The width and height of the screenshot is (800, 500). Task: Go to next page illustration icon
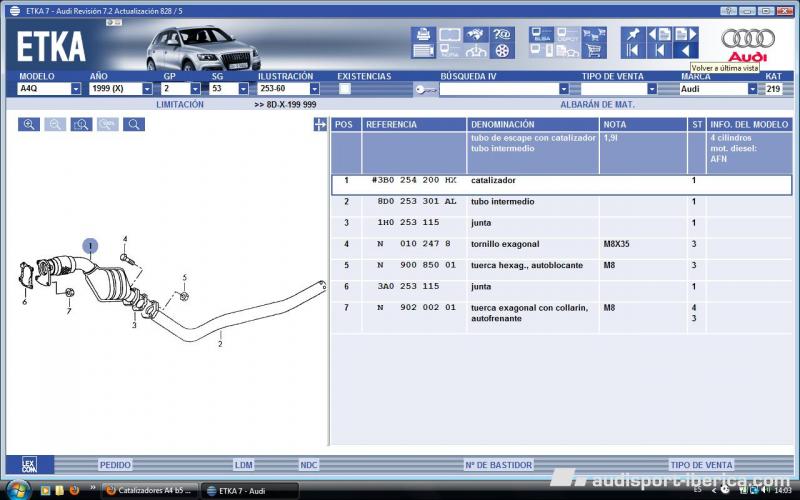[x=686, y=34]
